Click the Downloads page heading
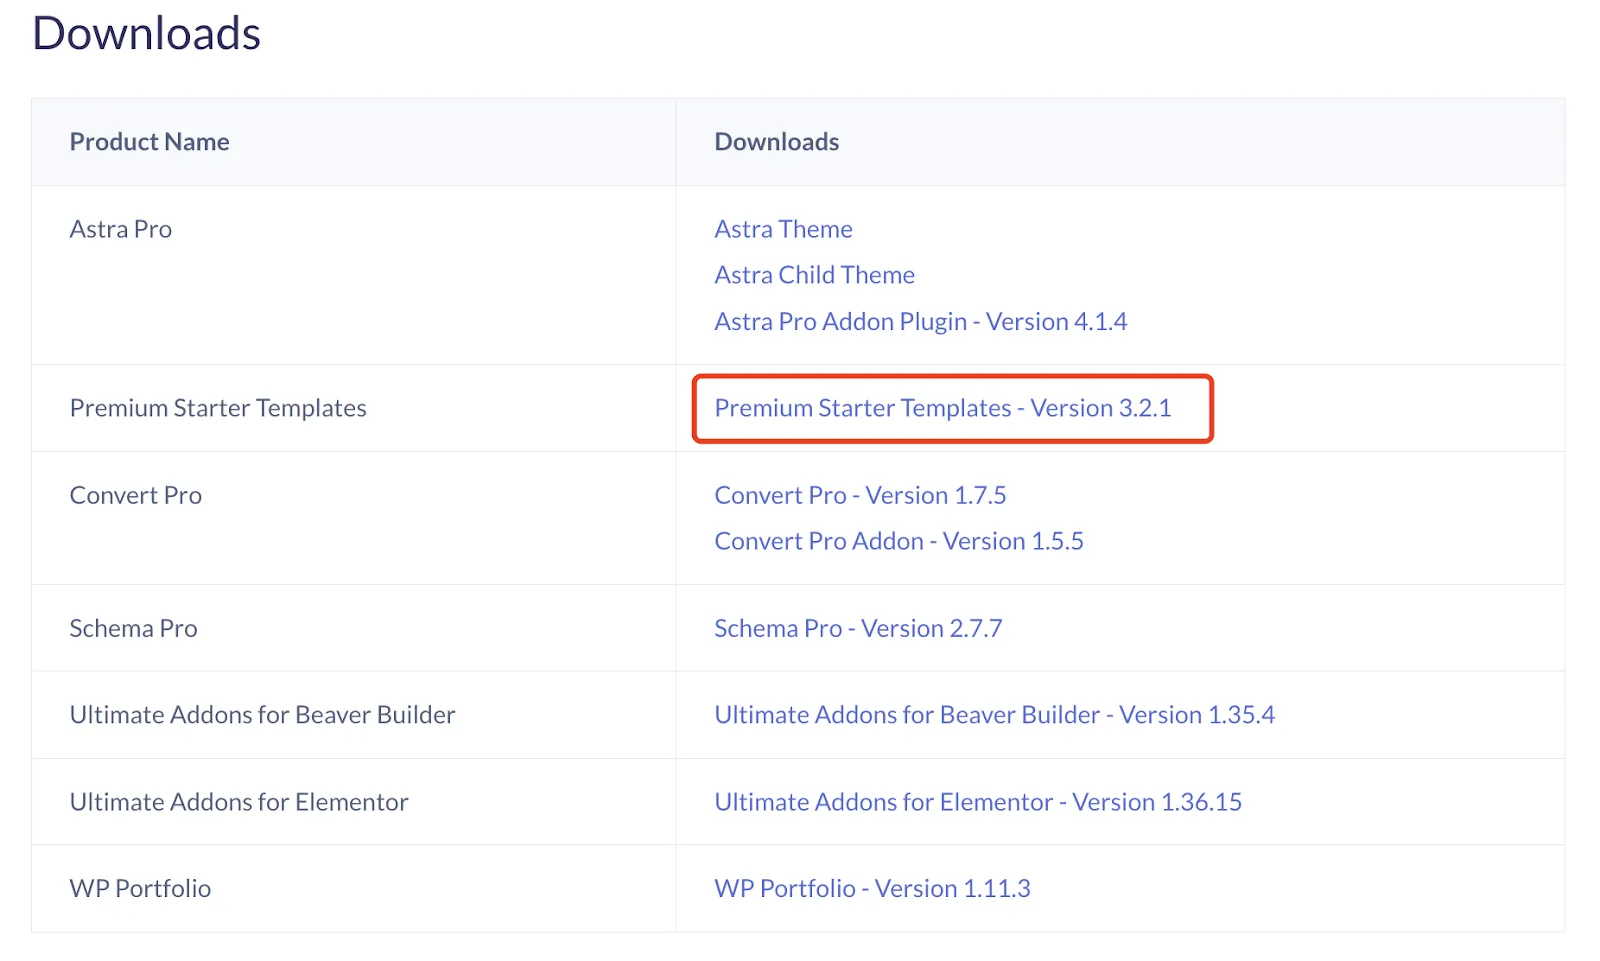The width and height of the screenshot is (1600, 961). [x=146, y=33]
